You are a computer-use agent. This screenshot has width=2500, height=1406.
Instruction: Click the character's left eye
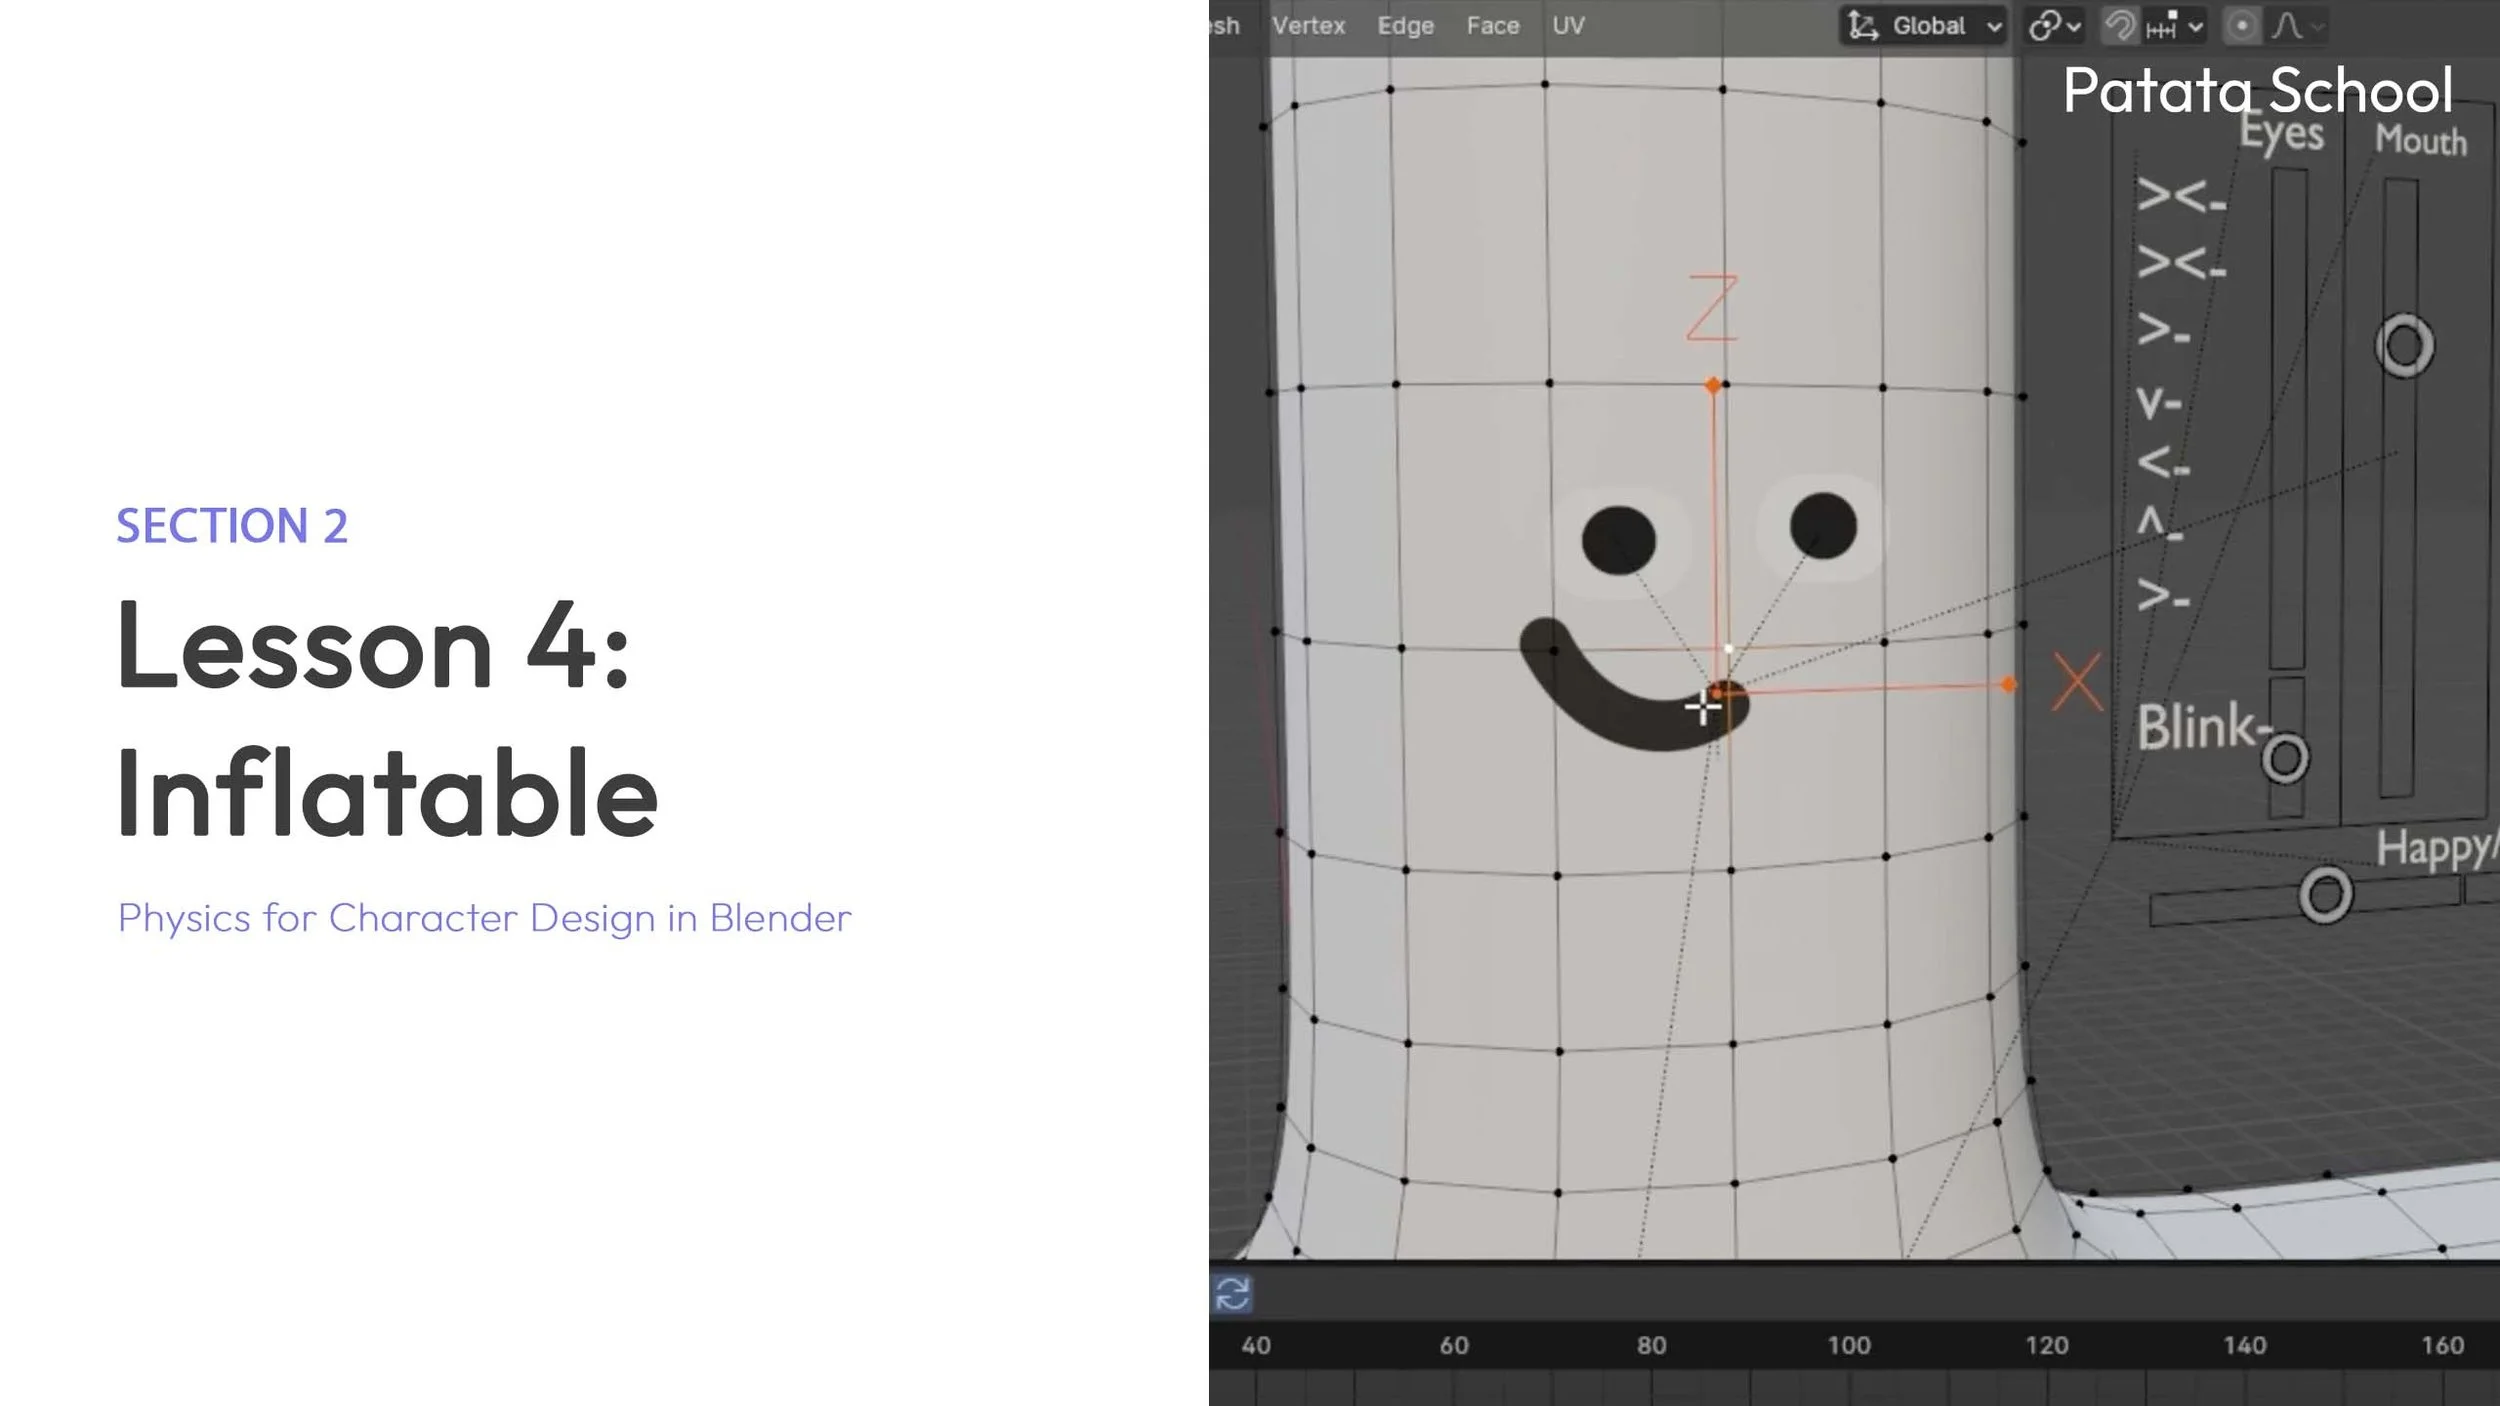1618,541
